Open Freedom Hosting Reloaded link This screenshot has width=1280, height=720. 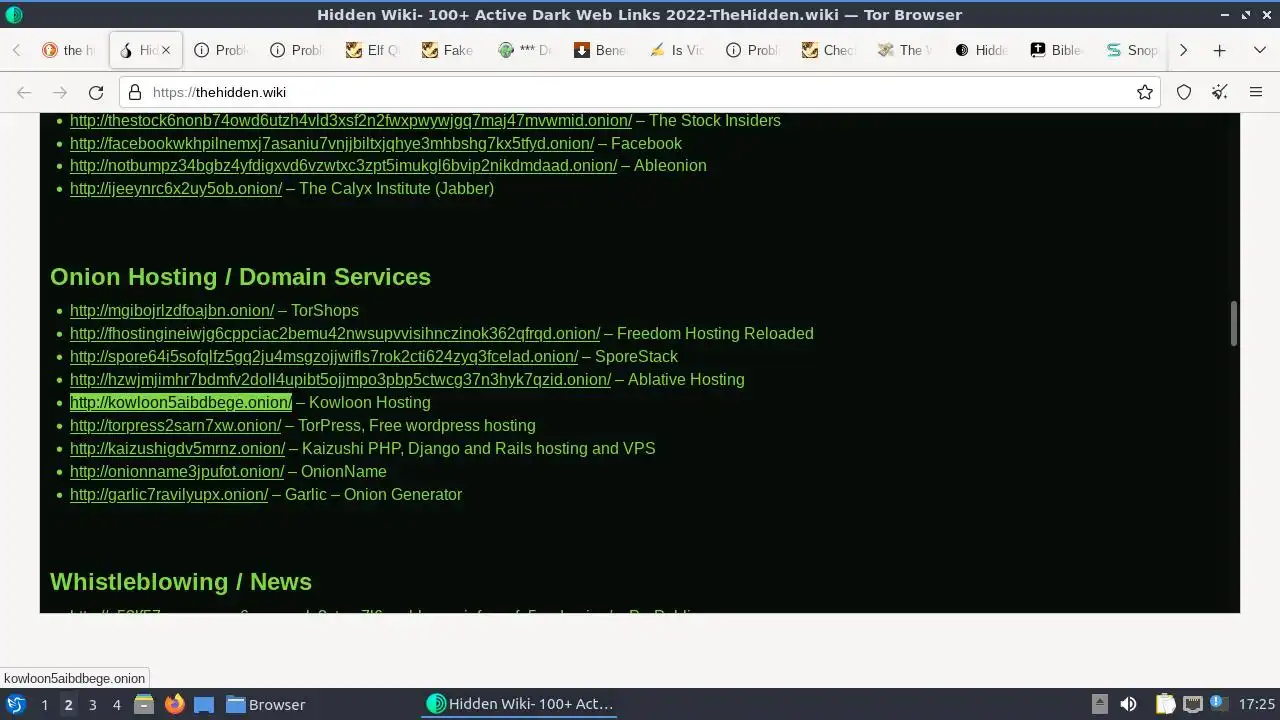pyautogui.click(x=335, y=334)
